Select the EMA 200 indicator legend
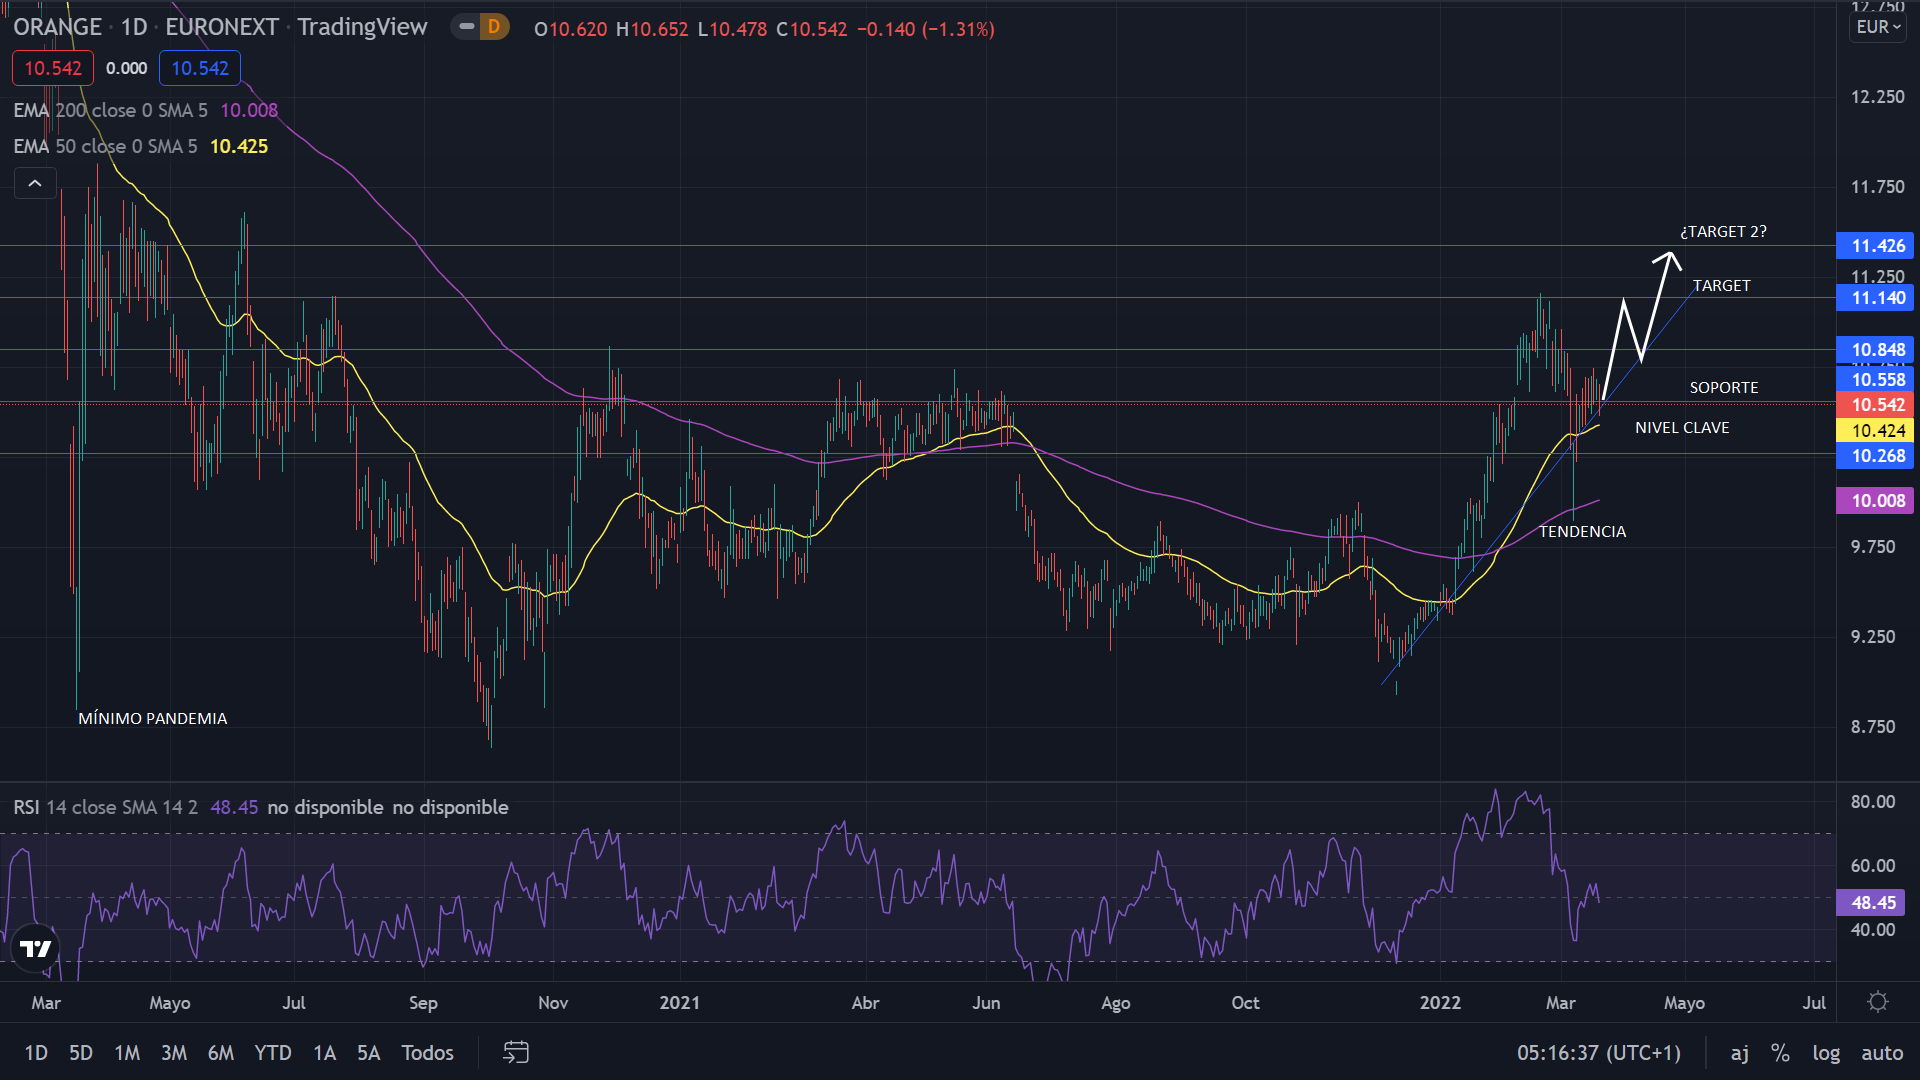This screenshot has width=1920, height=1080. (x=146, y=110)
